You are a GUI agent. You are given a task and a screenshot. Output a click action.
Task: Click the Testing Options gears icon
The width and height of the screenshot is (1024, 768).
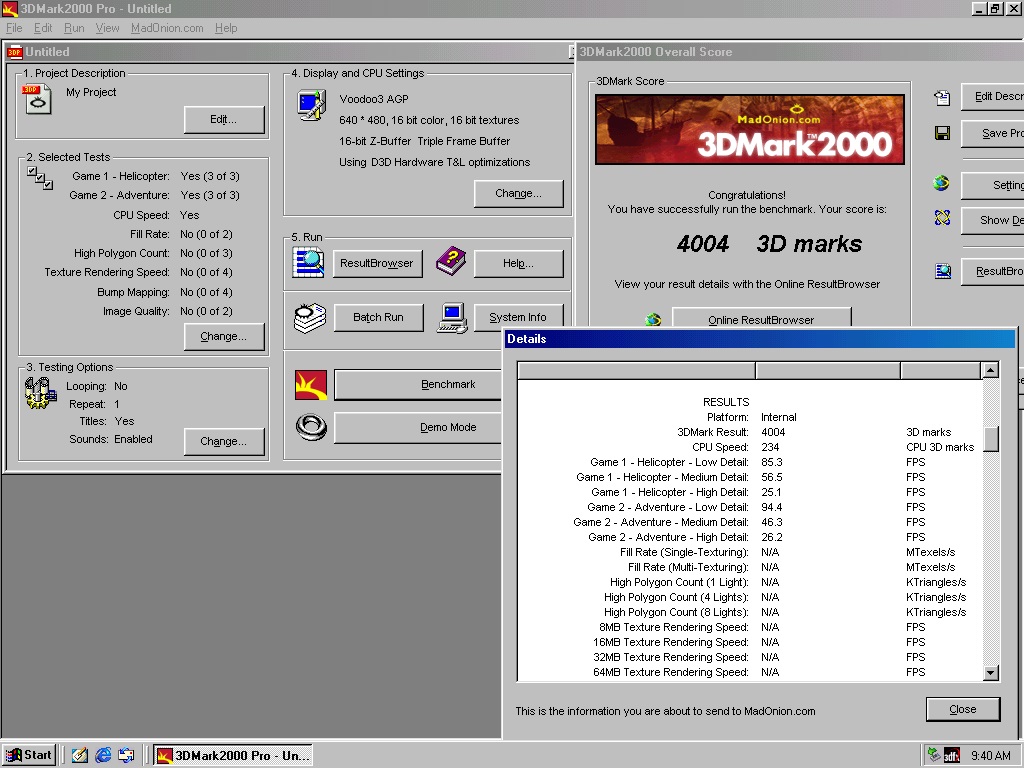pos(40,392)
